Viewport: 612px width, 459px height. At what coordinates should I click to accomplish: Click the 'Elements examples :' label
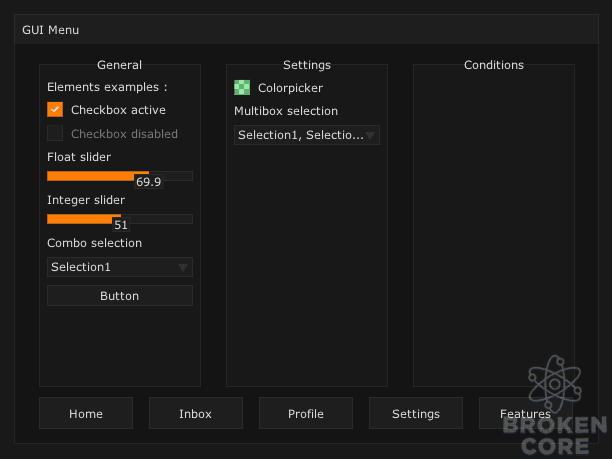[107, 87]
